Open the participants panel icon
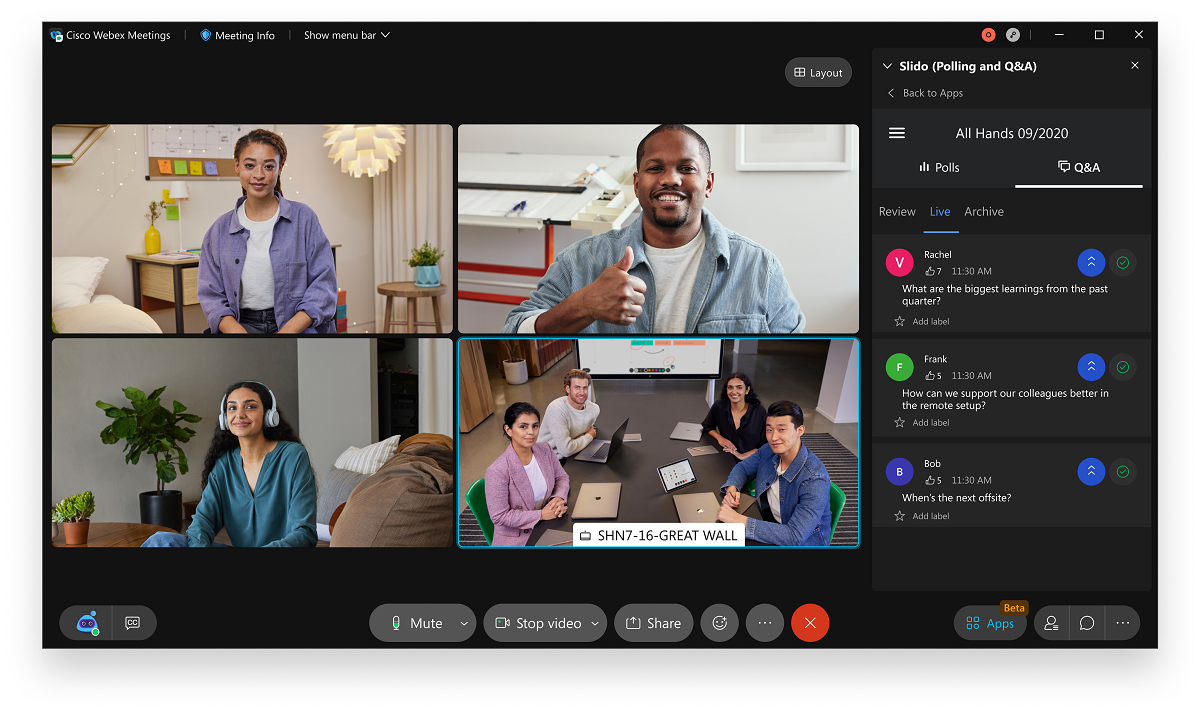This screenshot has height=711, width=1200. [x=1051, y=623]
